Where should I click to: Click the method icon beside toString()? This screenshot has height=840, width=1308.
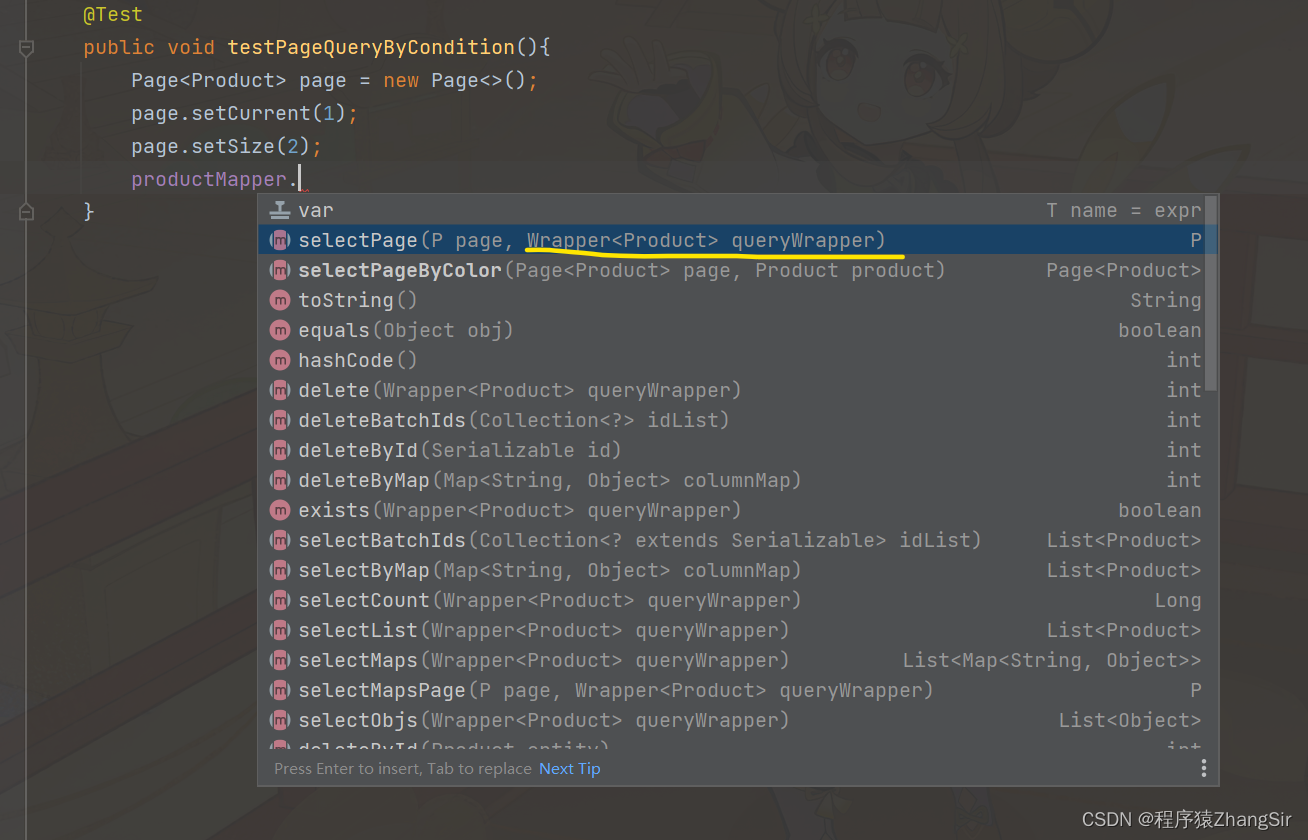pyautogui.click(x=280, y=300)
